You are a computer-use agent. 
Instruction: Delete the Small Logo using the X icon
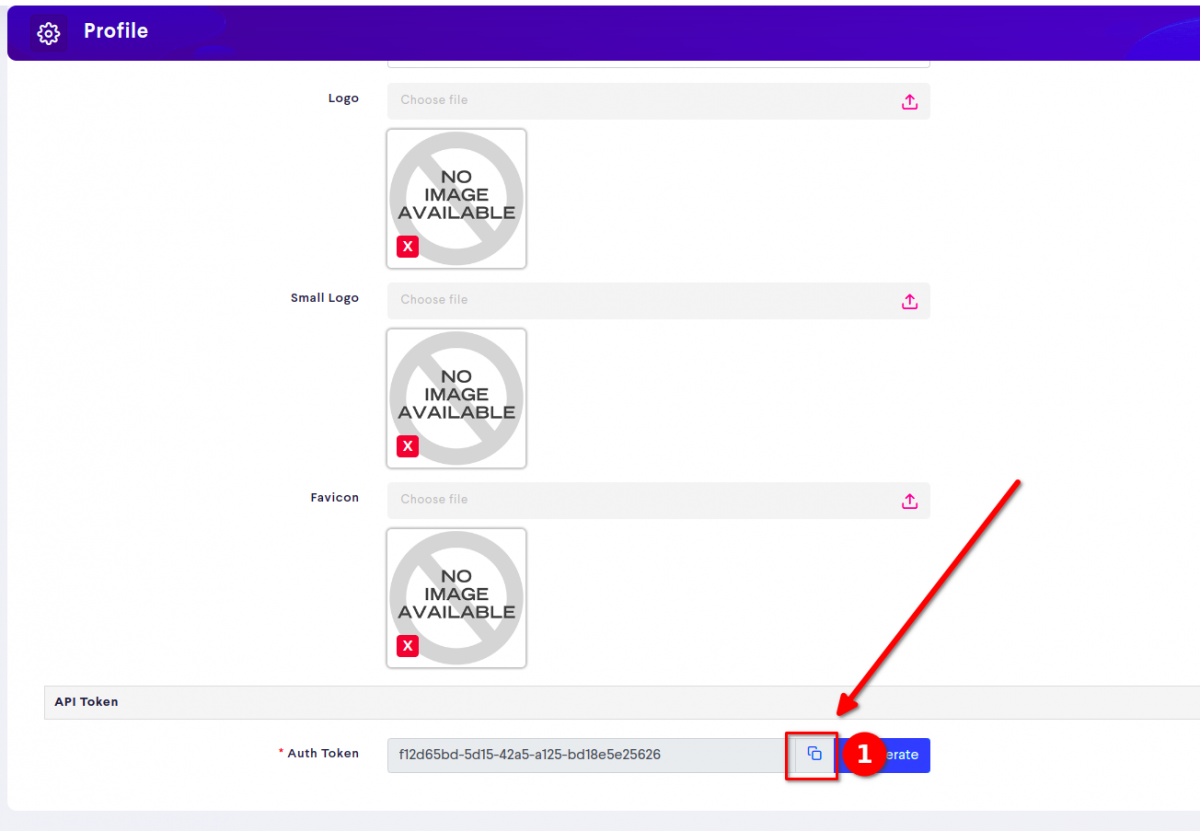(x=406, y=446)
